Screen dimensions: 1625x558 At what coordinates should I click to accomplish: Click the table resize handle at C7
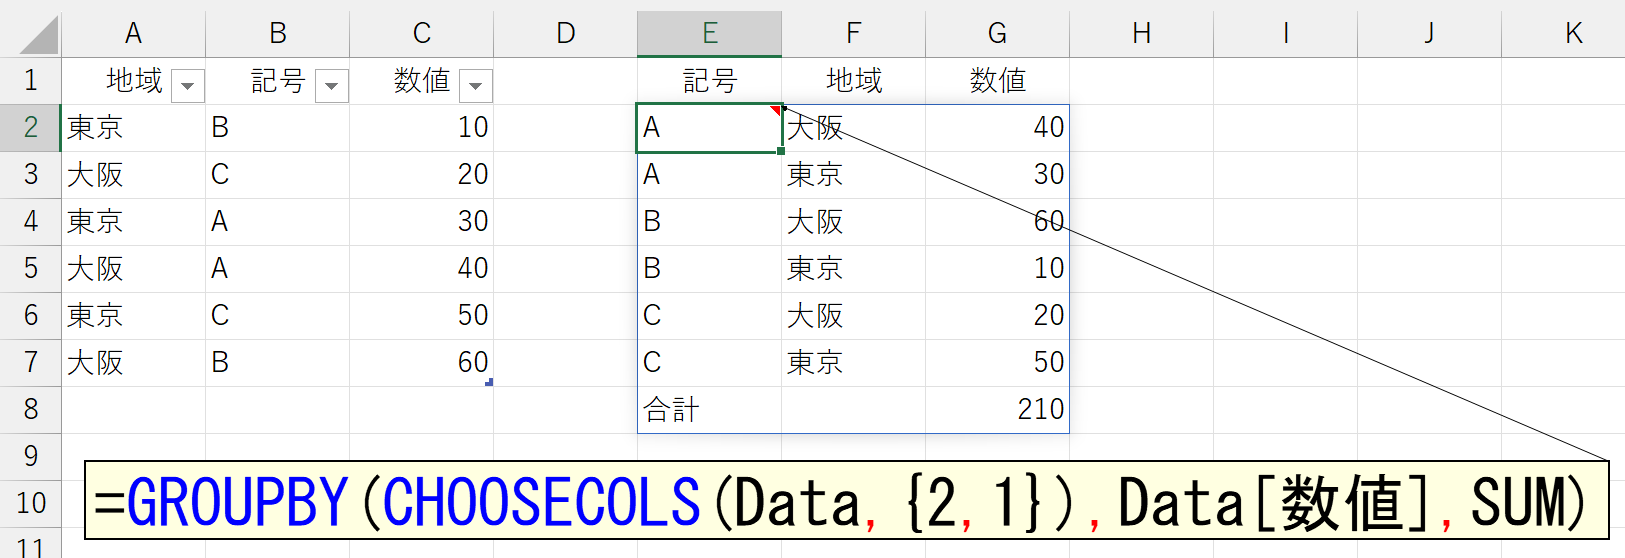point(489,382)
